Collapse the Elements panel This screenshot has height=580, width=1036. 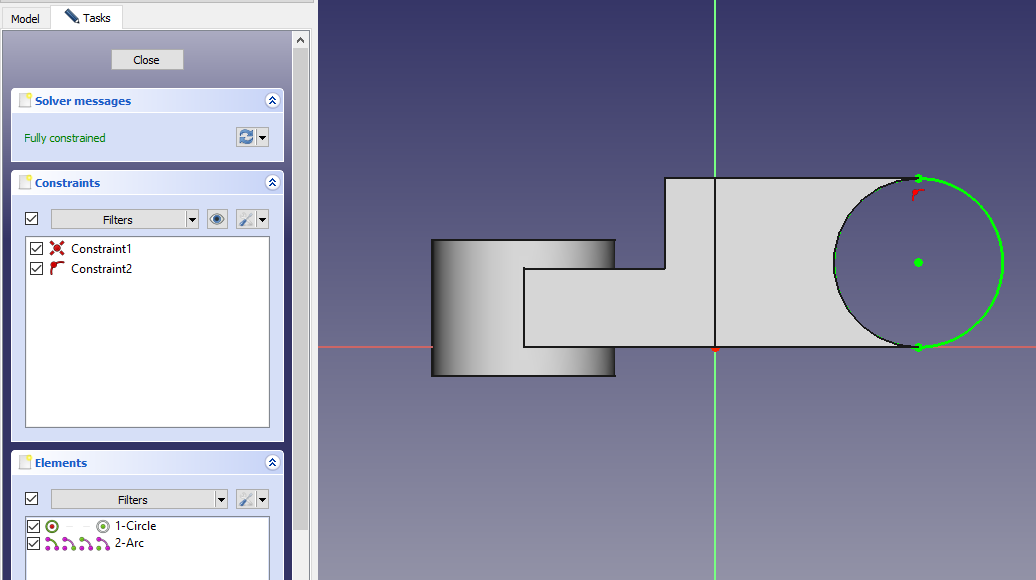tap(272, 463)
